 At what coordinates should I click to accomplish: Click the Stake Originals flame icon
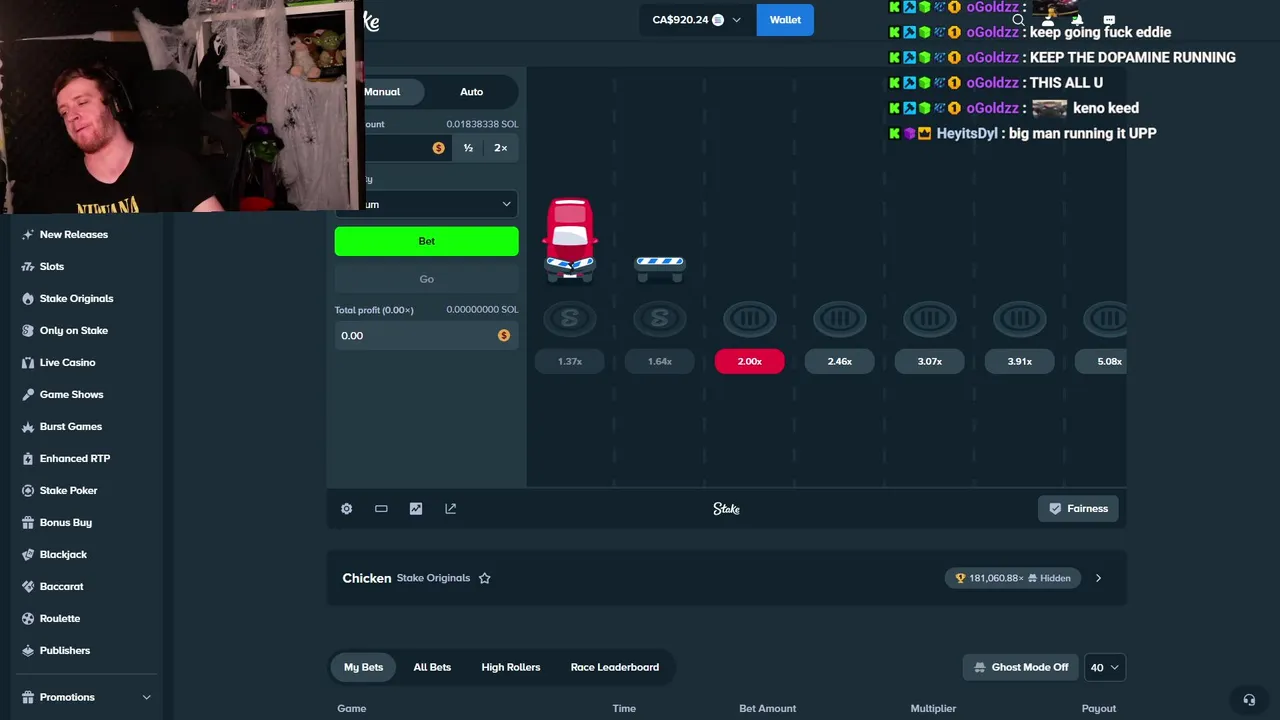coord(28,298)
